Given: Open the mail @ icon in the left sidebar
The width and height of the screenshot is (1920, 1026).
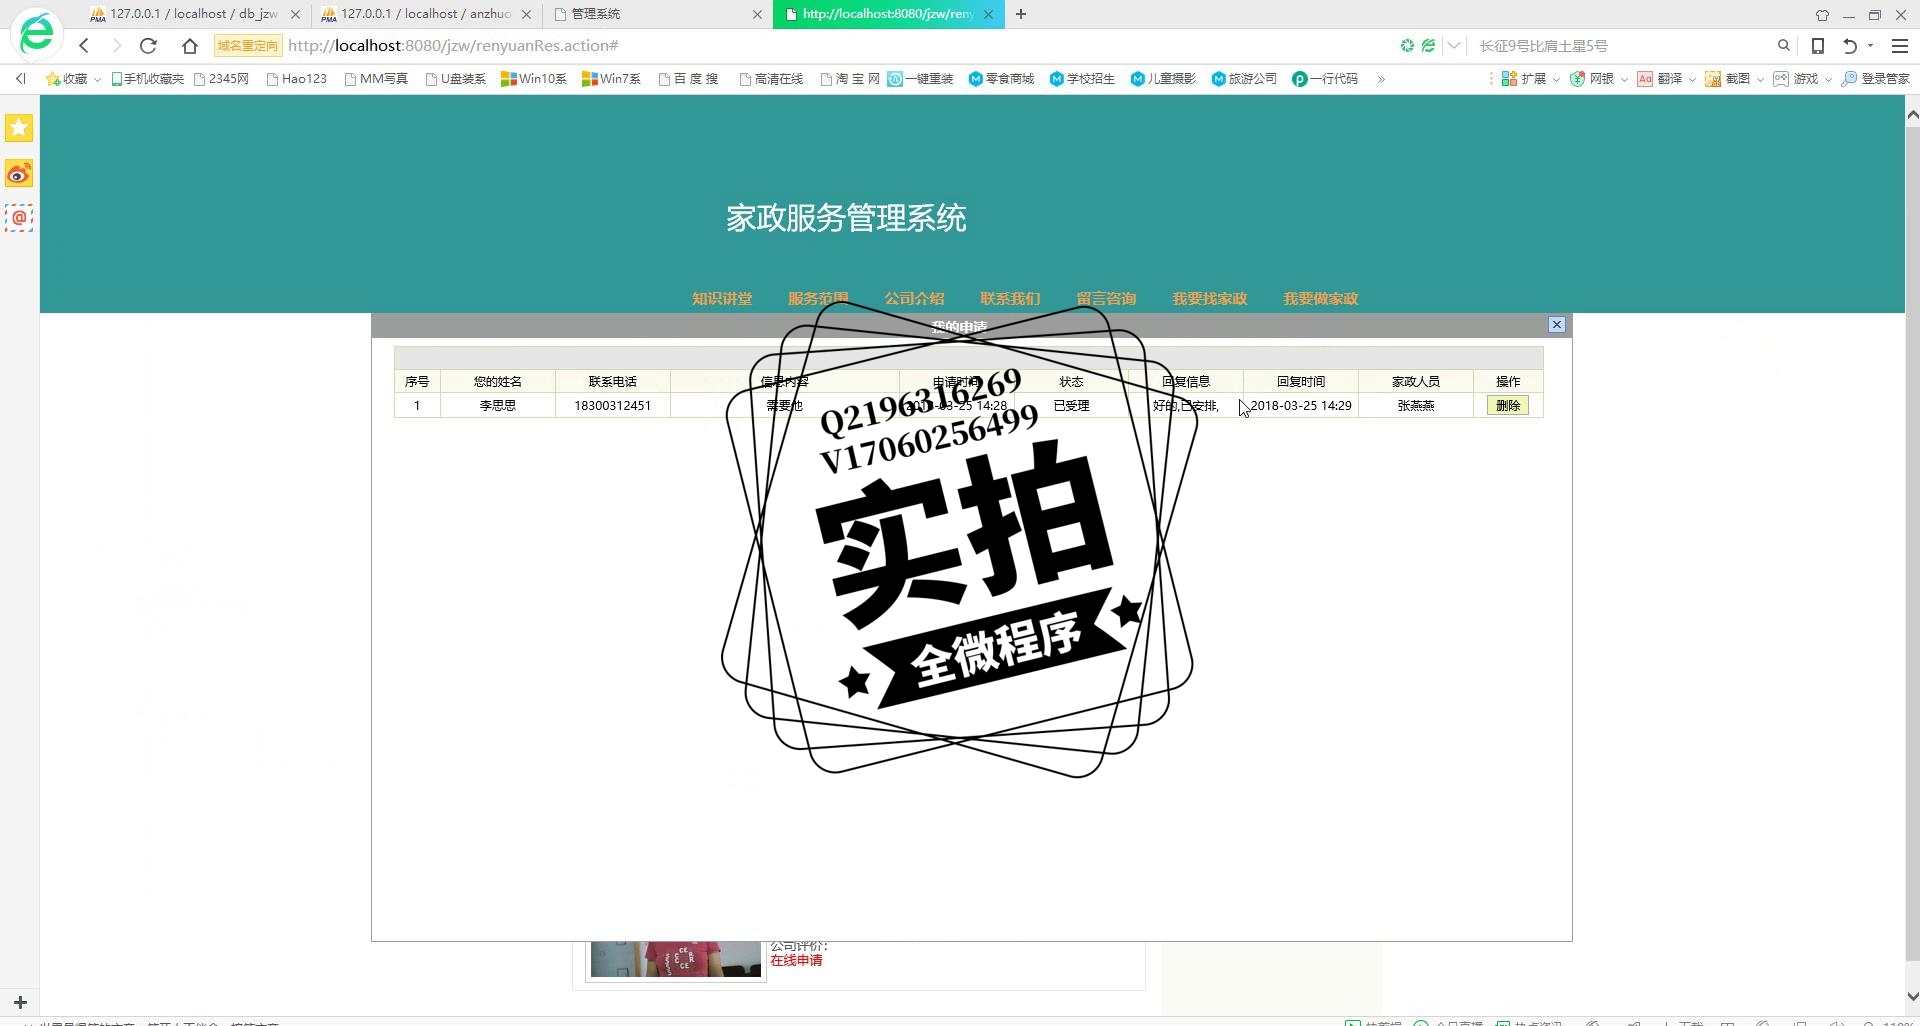Looking at the screenshot, I should (x=19, y=217).
